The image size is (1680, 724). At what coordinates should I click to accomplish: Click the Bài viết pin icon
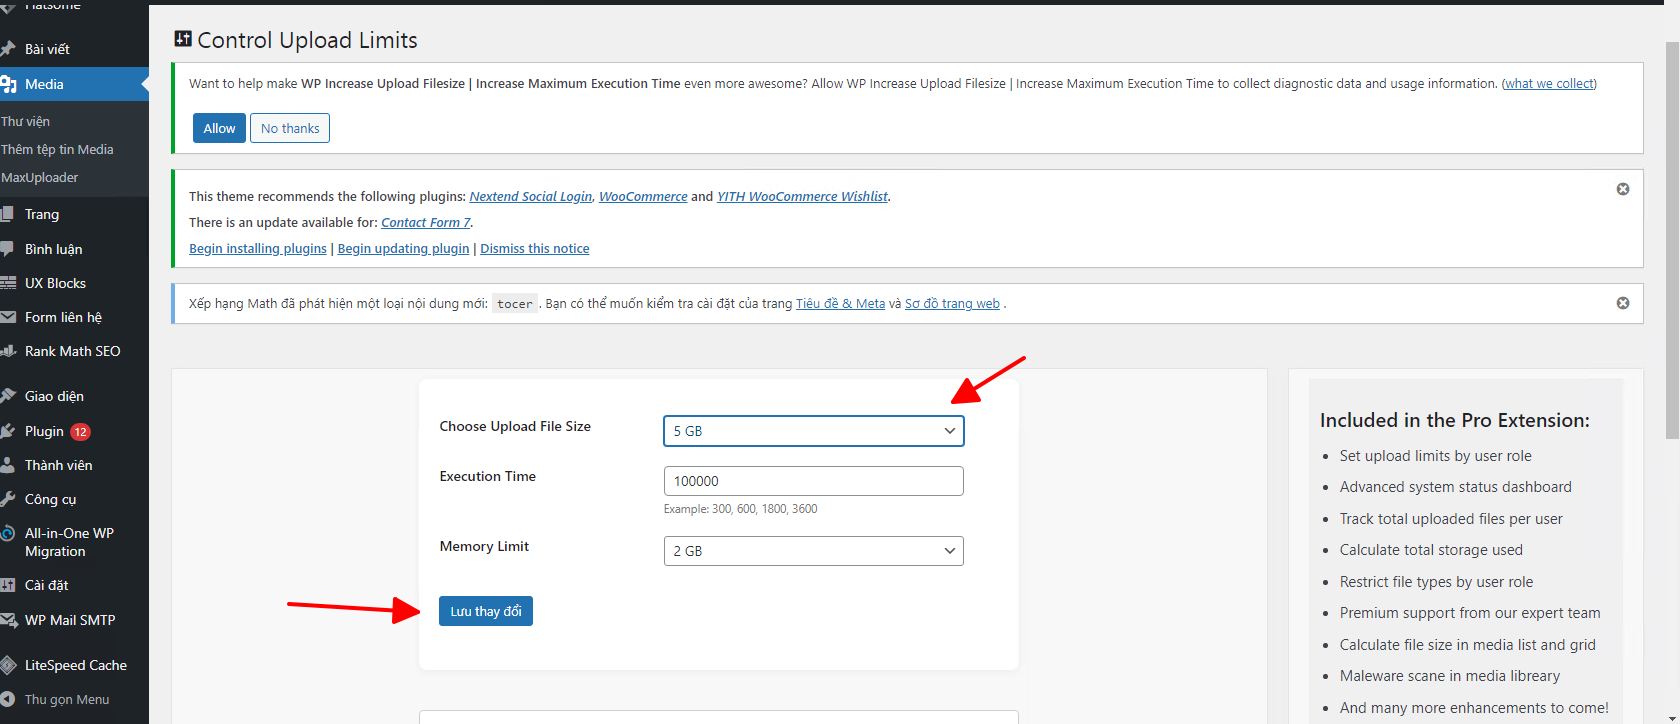[x=8, y=49]
